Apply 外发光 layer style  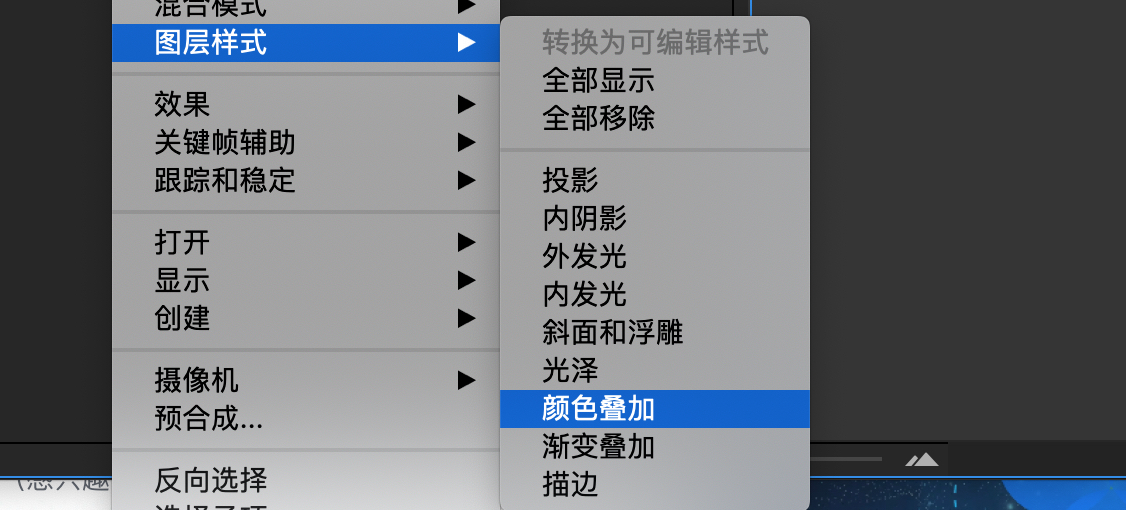point(654,256)
